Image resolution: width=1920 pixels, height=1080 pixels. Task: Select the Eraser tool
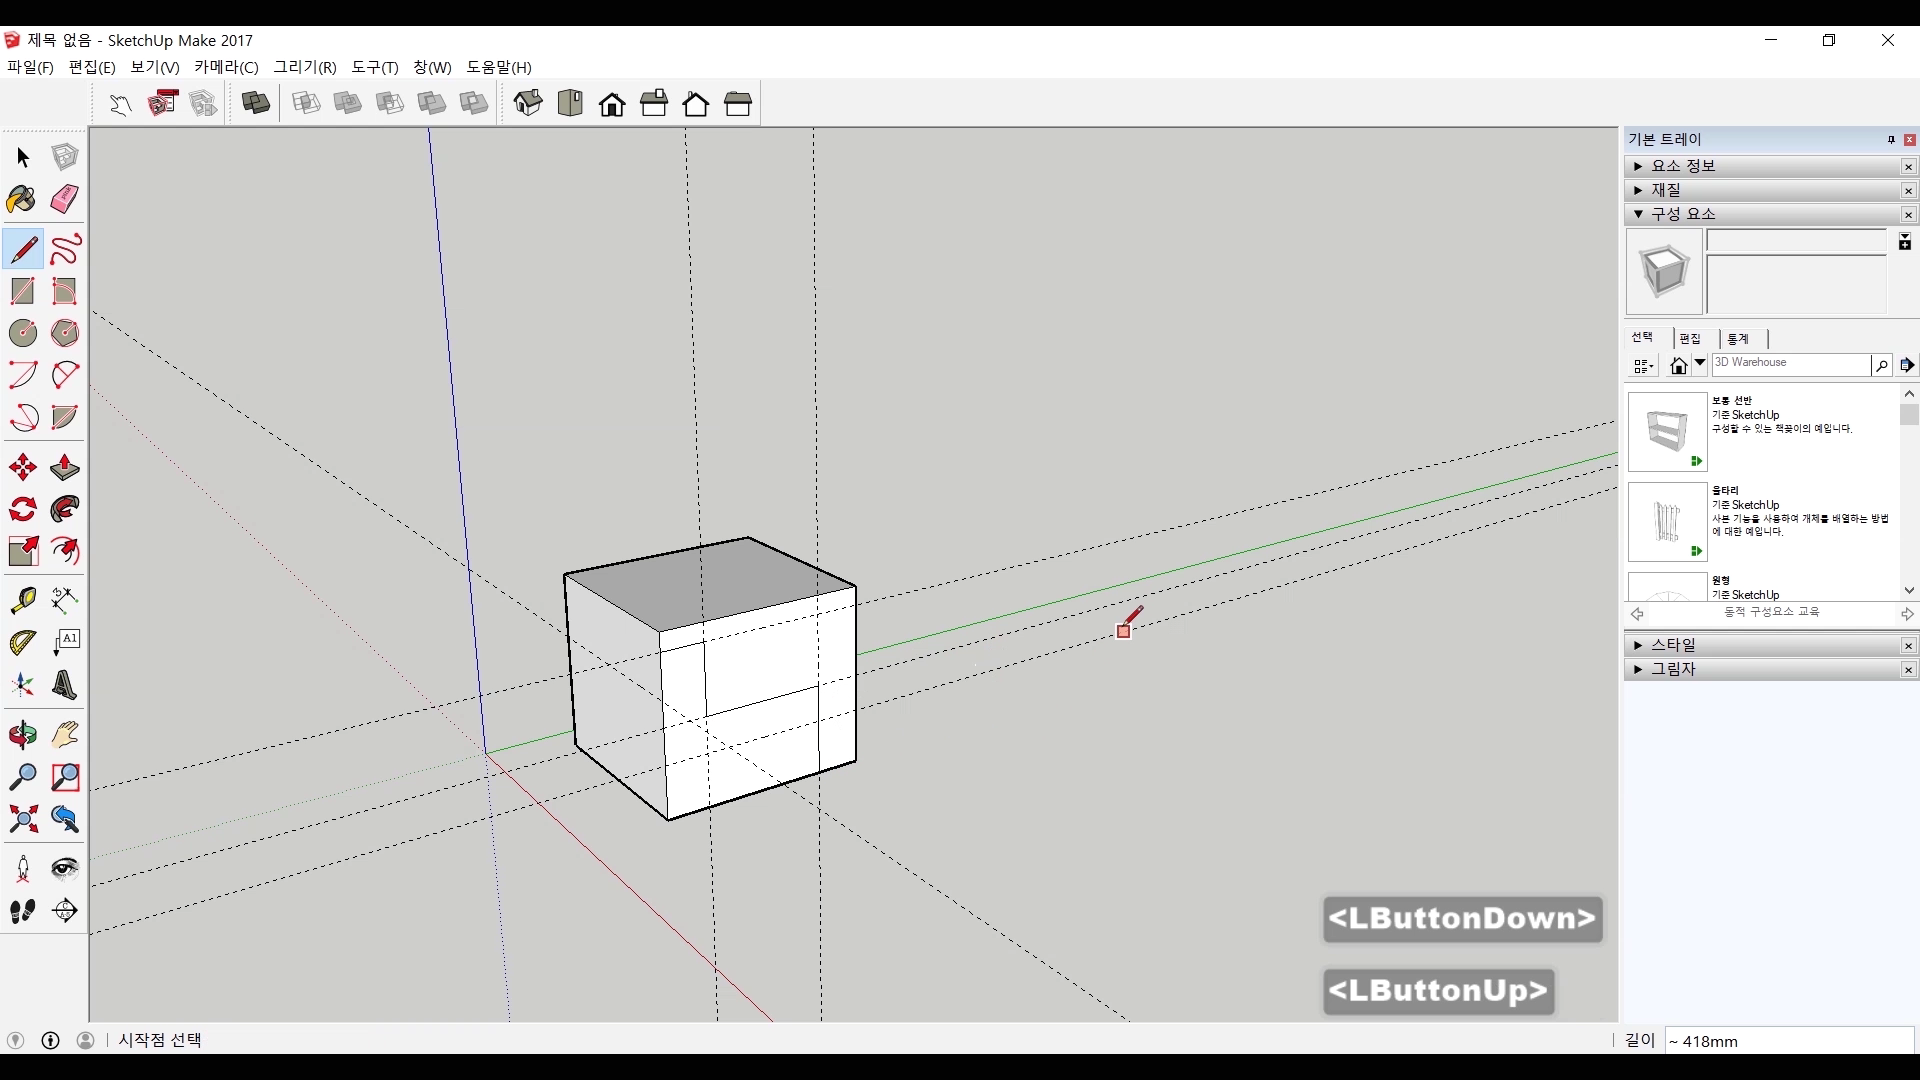pos(64,199)
